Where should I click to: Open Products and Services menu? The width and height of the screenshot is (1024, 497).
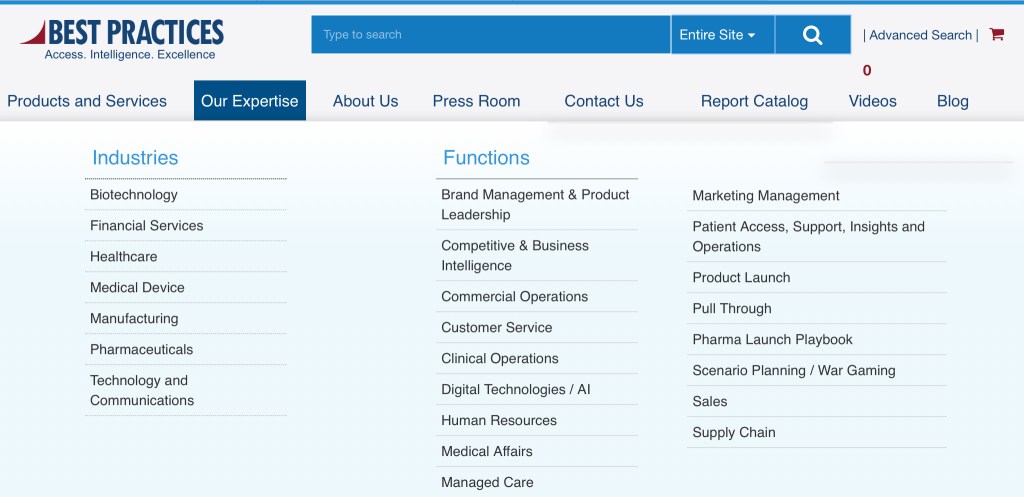(x=87, y=101)
